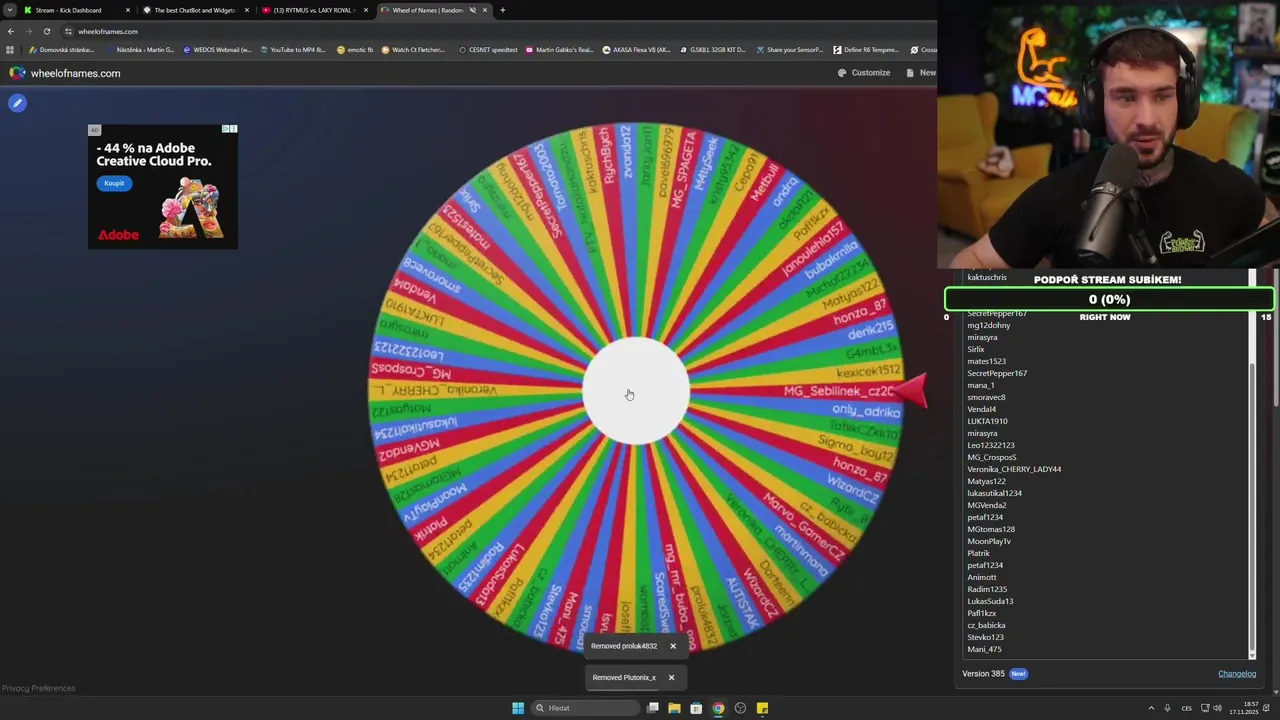This screenshot has width=1280, height=720.
Task: Click 'Leo12322123' in the entries list
Action: pyautogui.click(x=990, y=445)
